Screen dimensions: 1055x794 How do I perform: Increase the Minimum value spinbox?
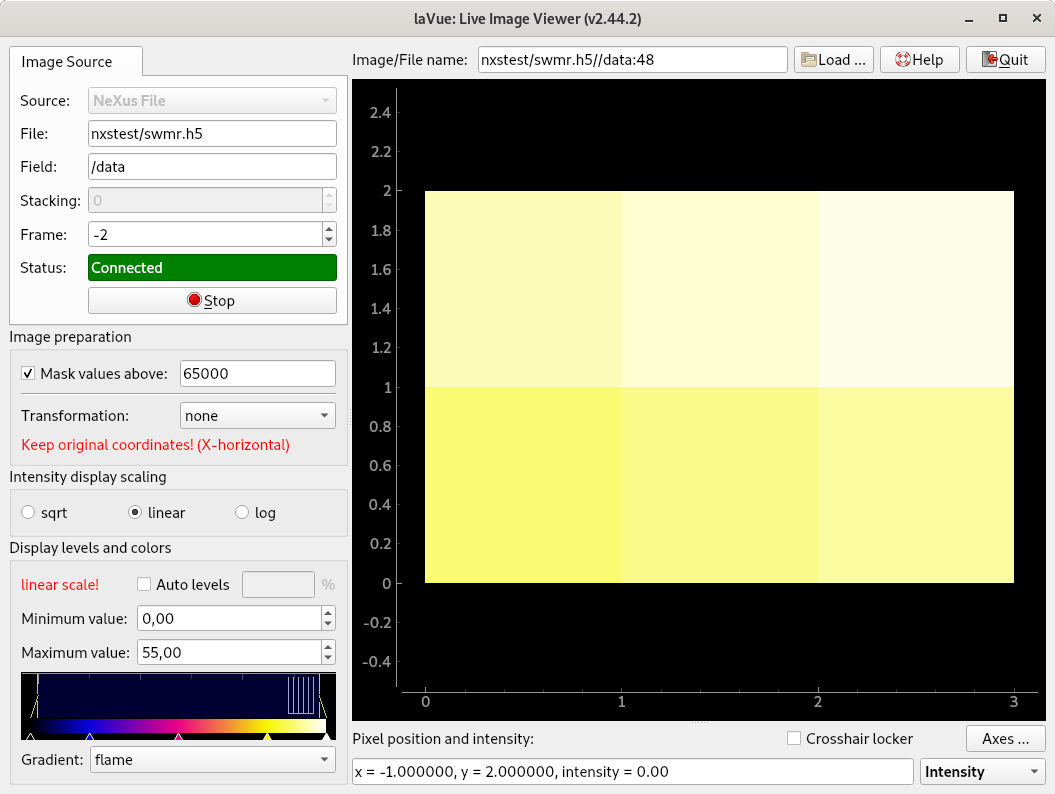329,613
